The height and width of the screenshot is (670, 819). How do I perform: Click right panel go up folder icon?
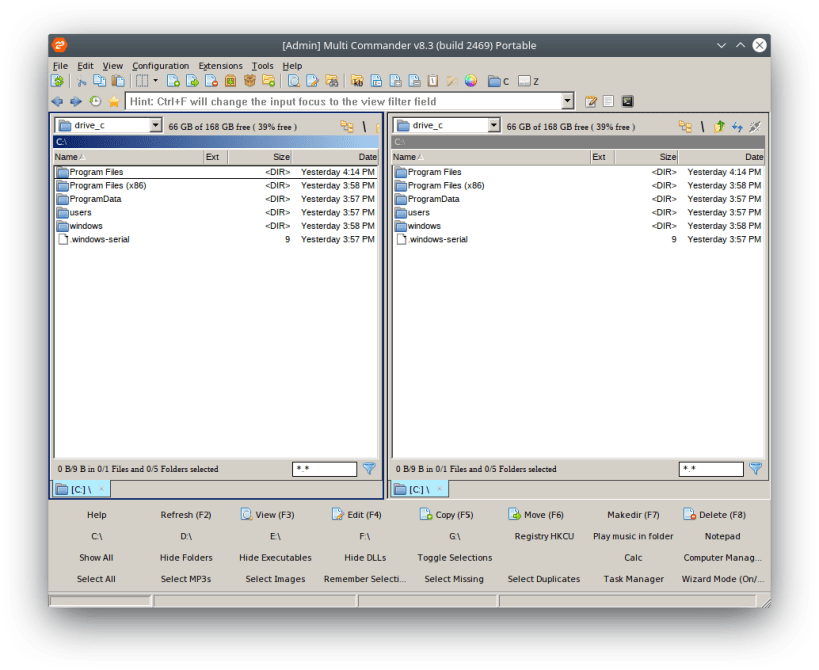[x=720, y=126]
